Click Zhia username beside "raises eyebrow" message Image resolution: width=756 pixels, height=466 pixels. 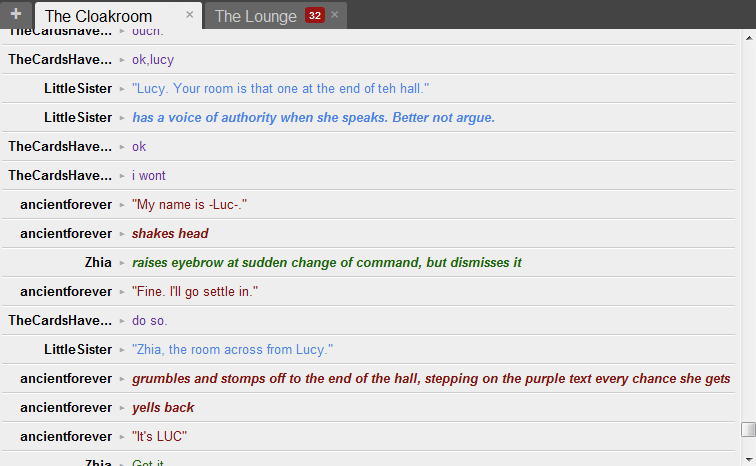pos(98,262)
